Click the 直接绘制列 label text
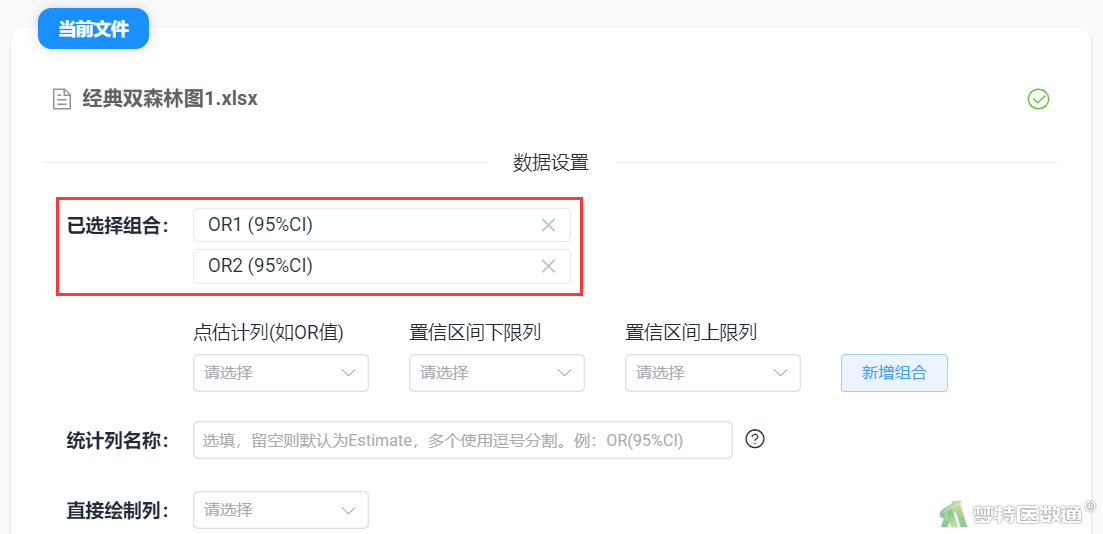Image resolution: width=1103 pixels, height=534 pixels. tap(118, 510)
